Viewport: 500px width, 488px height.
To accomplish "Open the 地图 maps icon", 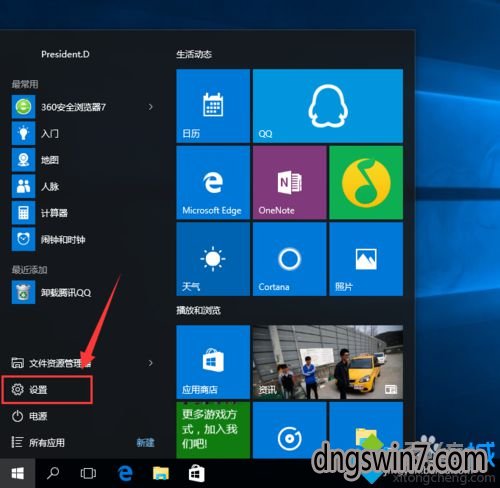I will point(23,160).
